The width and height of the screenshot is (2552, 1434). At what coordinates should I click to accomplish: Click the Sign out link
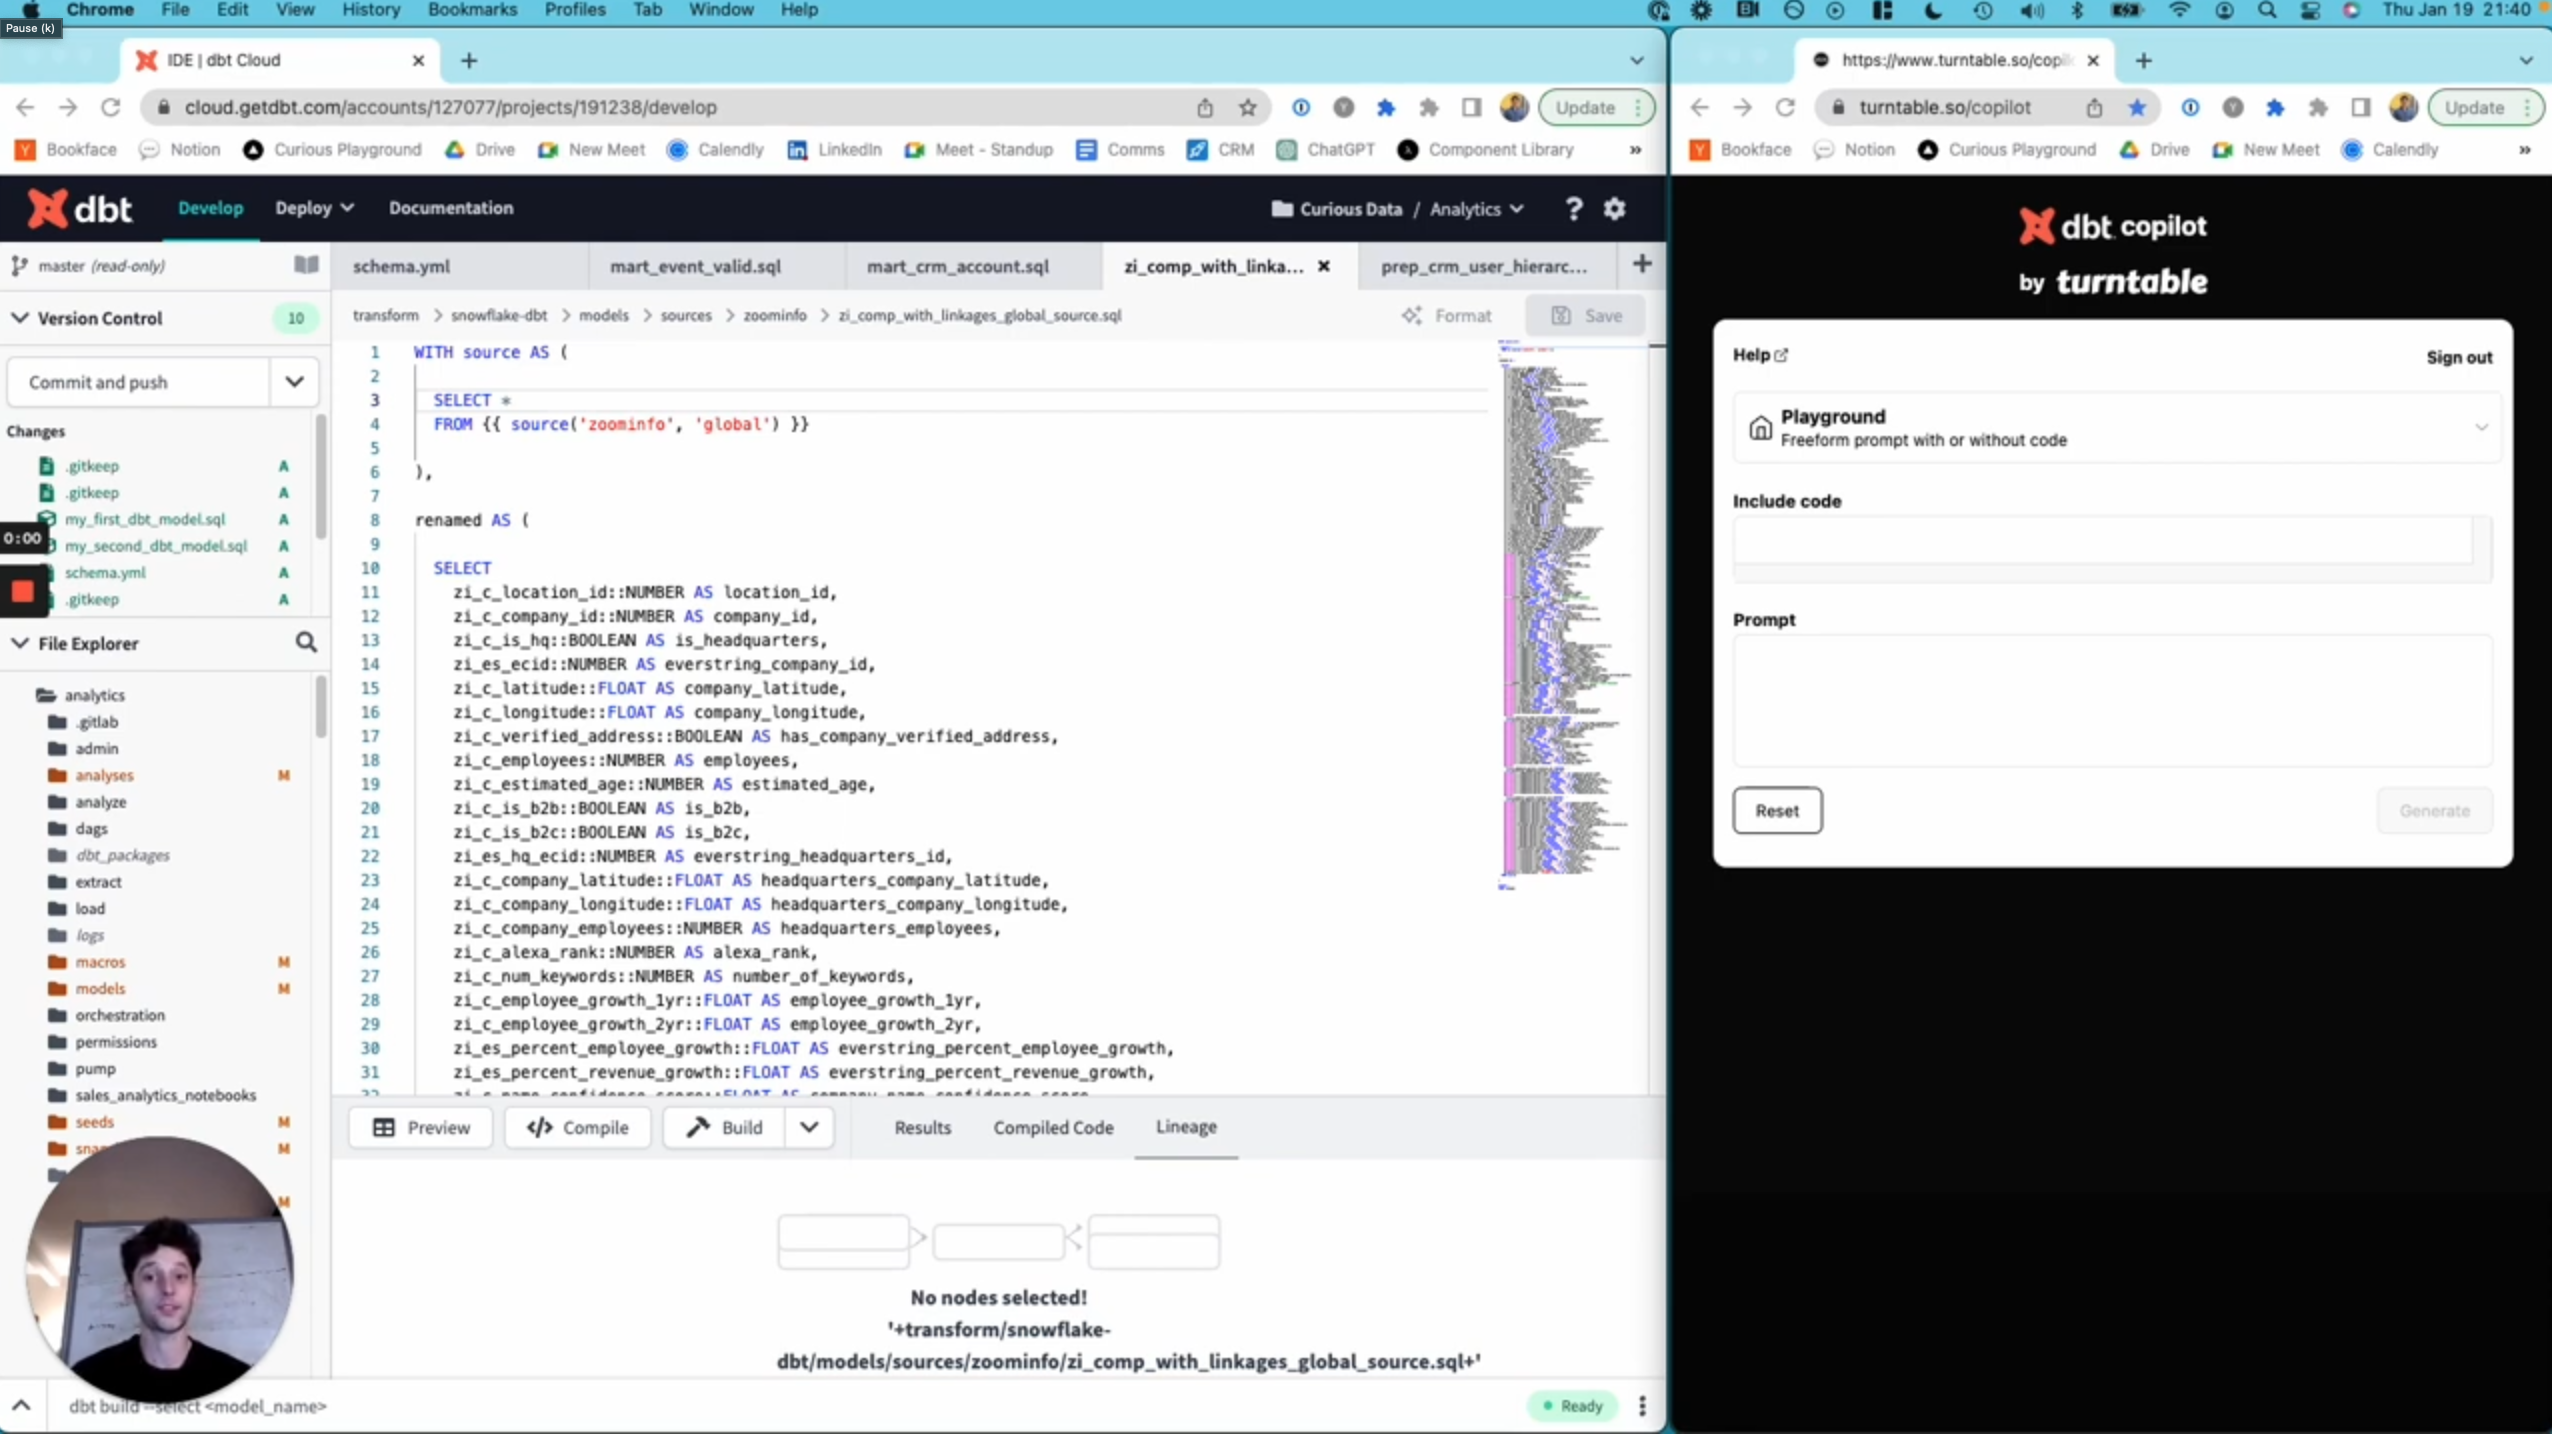2458,357
